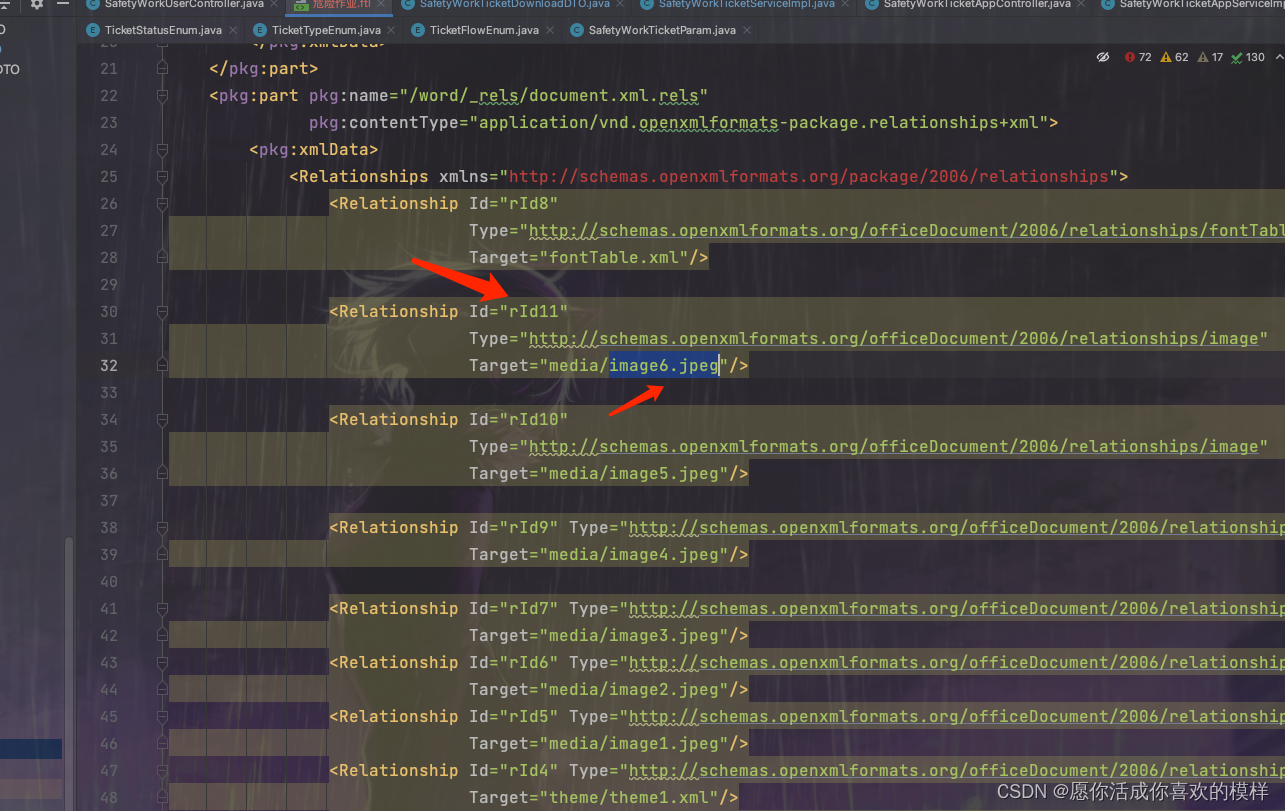Image resolution: width=1285 pixels, height=811 pixels.
Task: Open the SafetyWorkTicketParam.java tab
Action: click(x=662, y=30)
